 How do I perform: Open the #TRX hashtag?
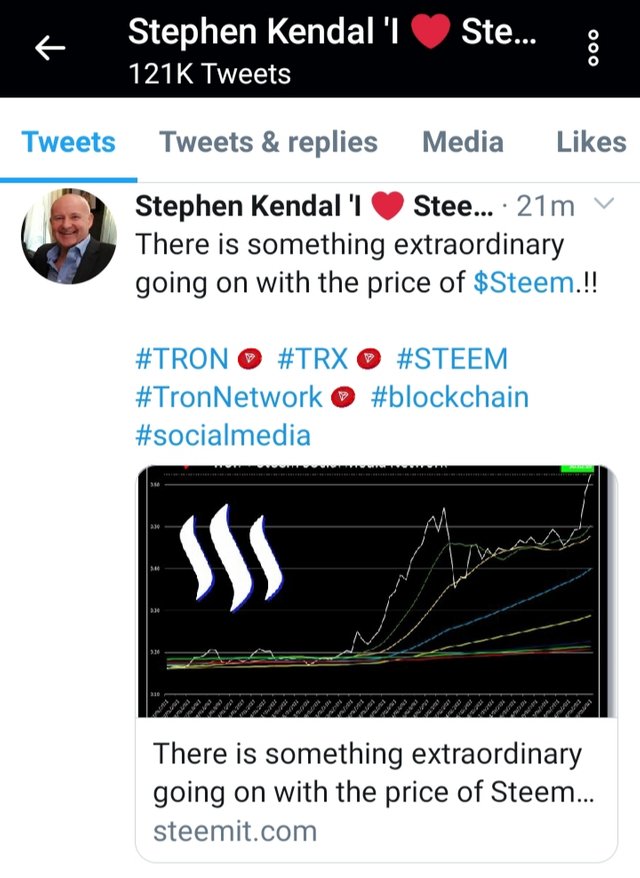coord(312,359)
